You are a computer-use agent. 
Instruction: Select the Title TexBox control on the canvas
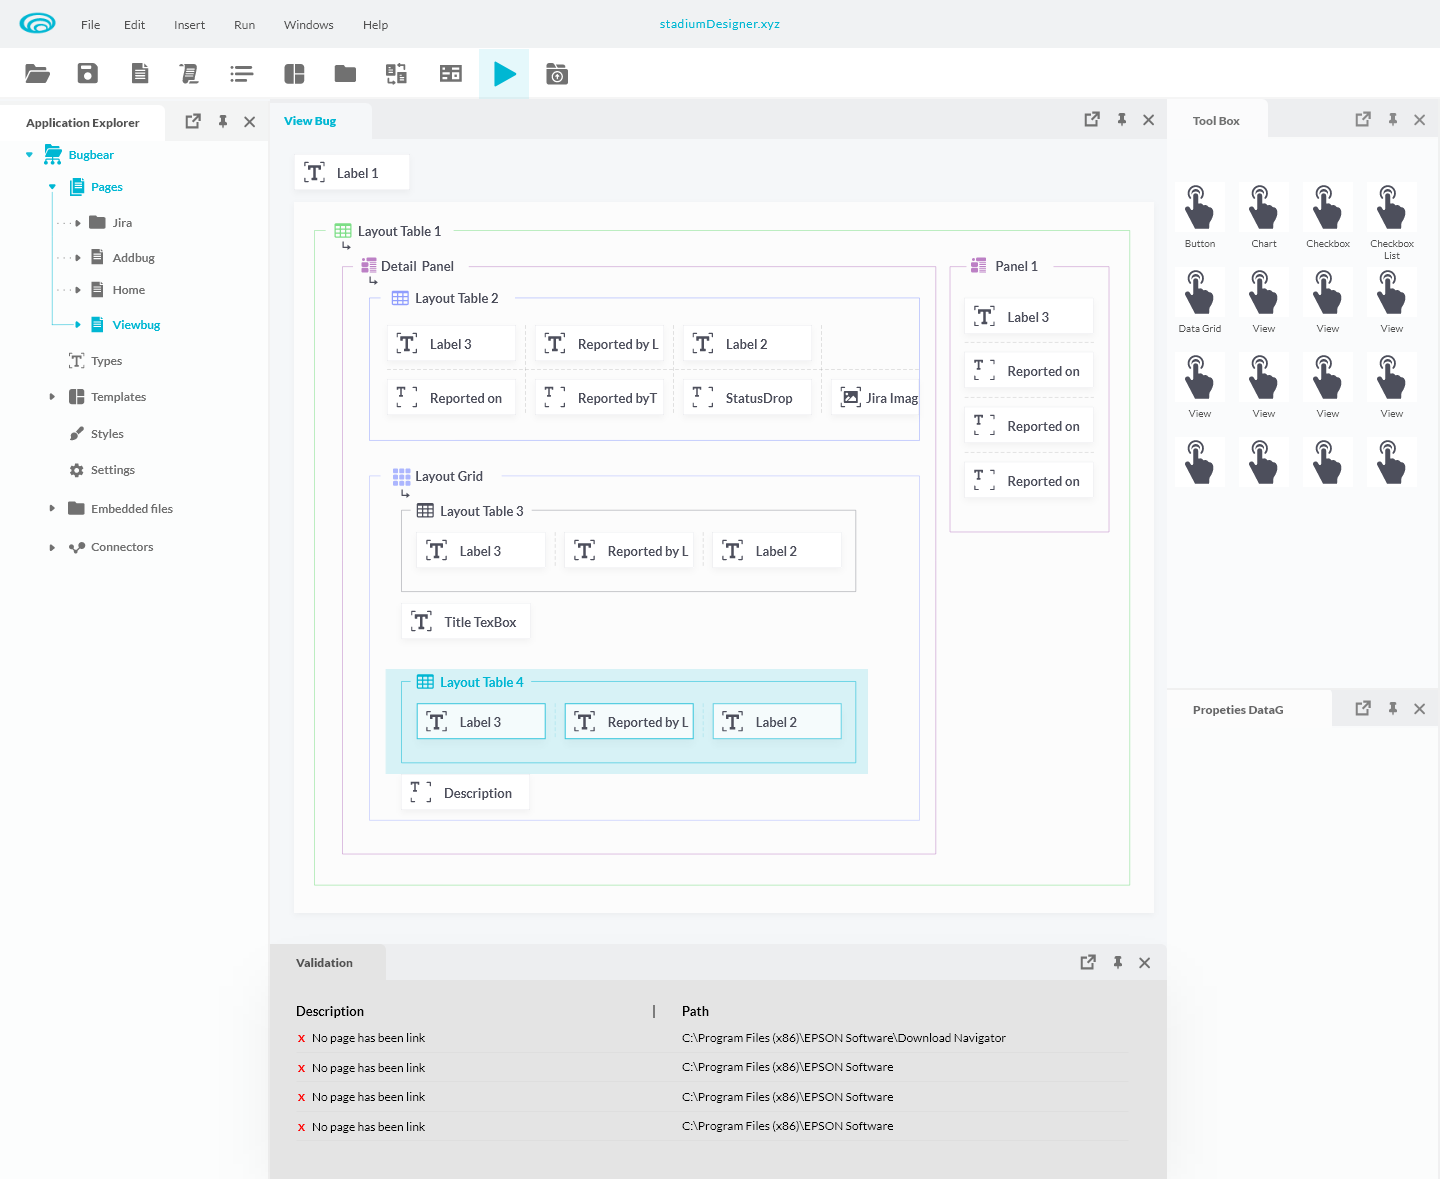[x=465, y=621]
